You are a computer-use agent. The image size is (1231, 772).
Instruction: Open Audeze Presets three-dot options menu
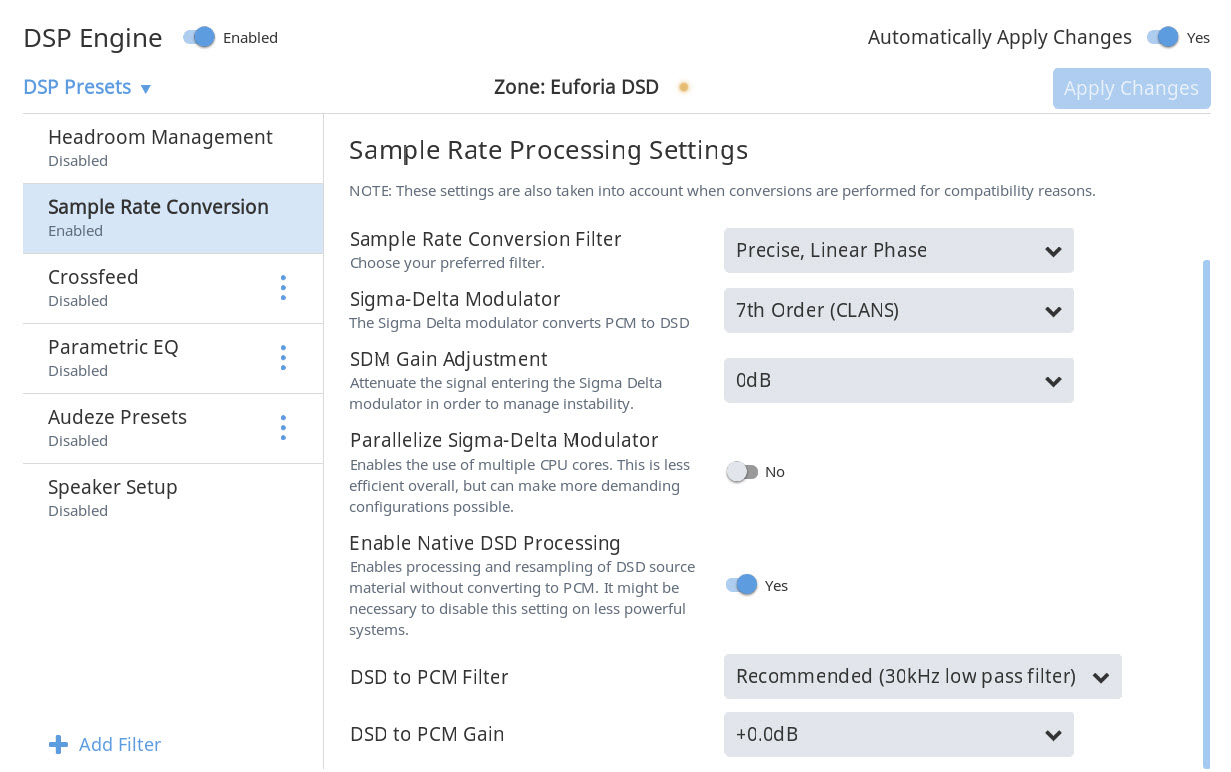click(283, 428)
